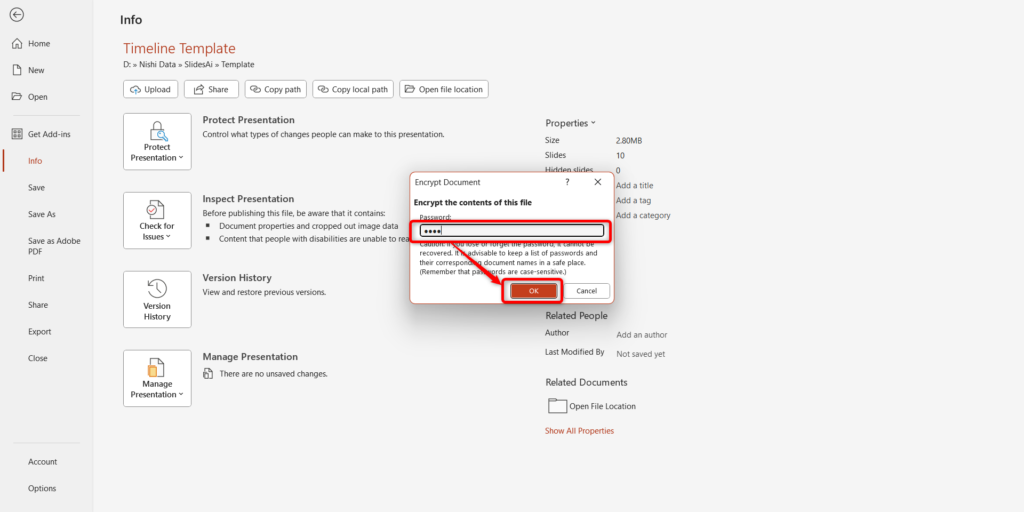Click the back arrow icon
The width and height of the screenshot is (1024, 512).
point(17,15)
